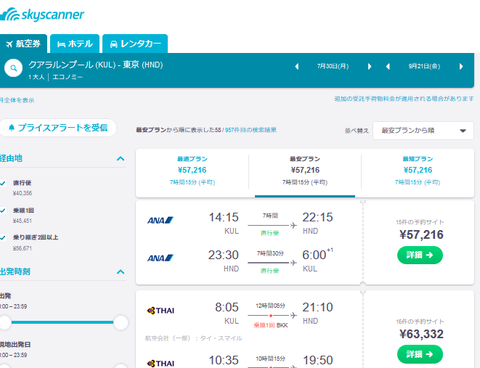The height and width of the screenshot is (368, 480).
Task: Switch to the レンタカー tab
Action: coord(135,44)
